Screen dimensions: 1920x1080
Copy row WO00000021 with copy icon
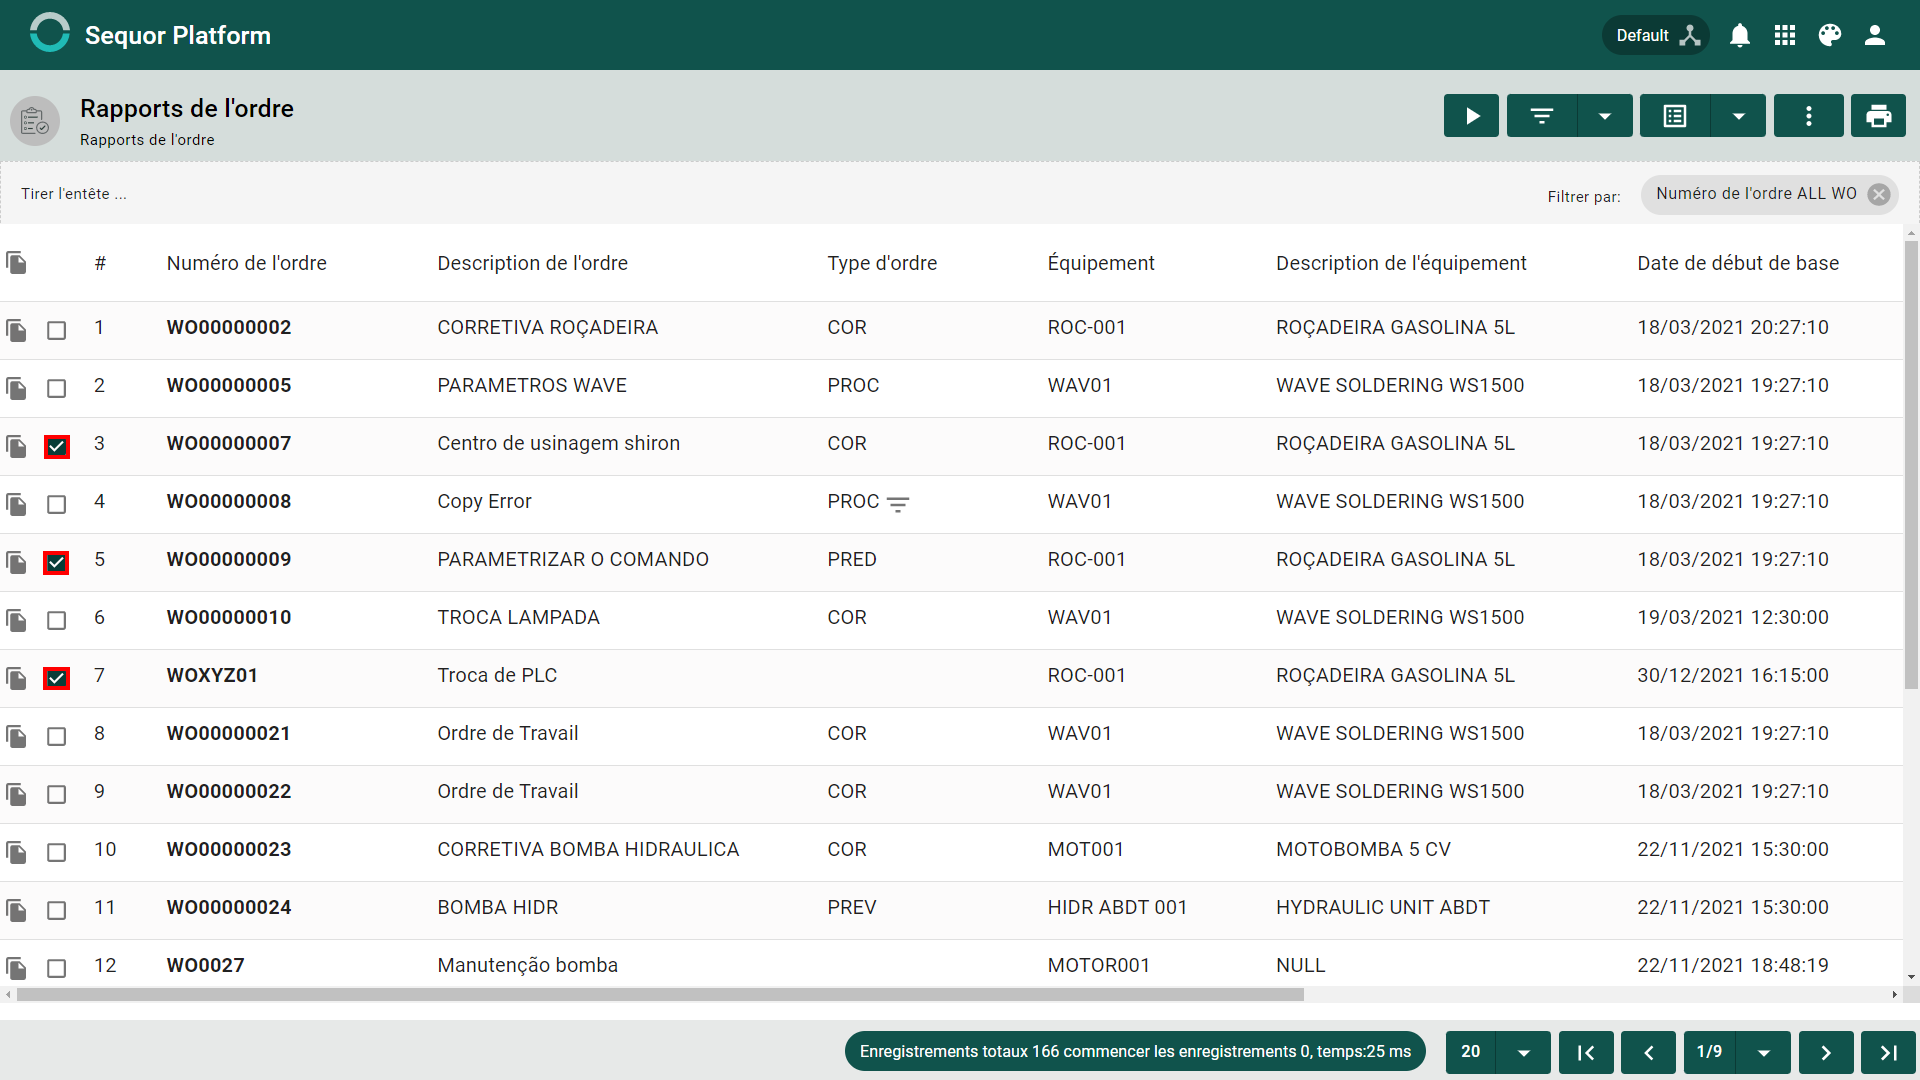point(16,736)
